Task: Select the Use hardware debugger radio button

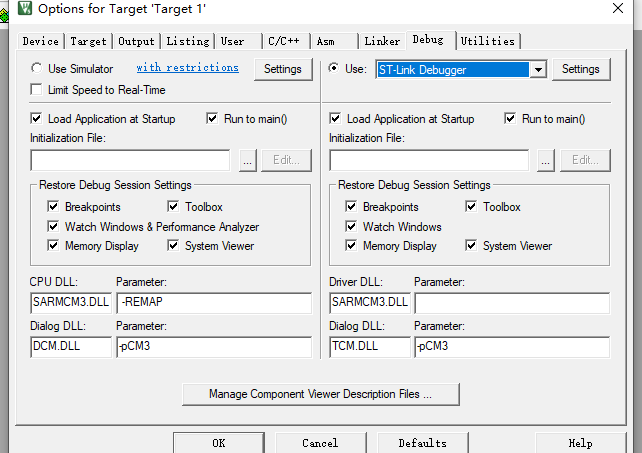Action: click(x=334, y=68)
